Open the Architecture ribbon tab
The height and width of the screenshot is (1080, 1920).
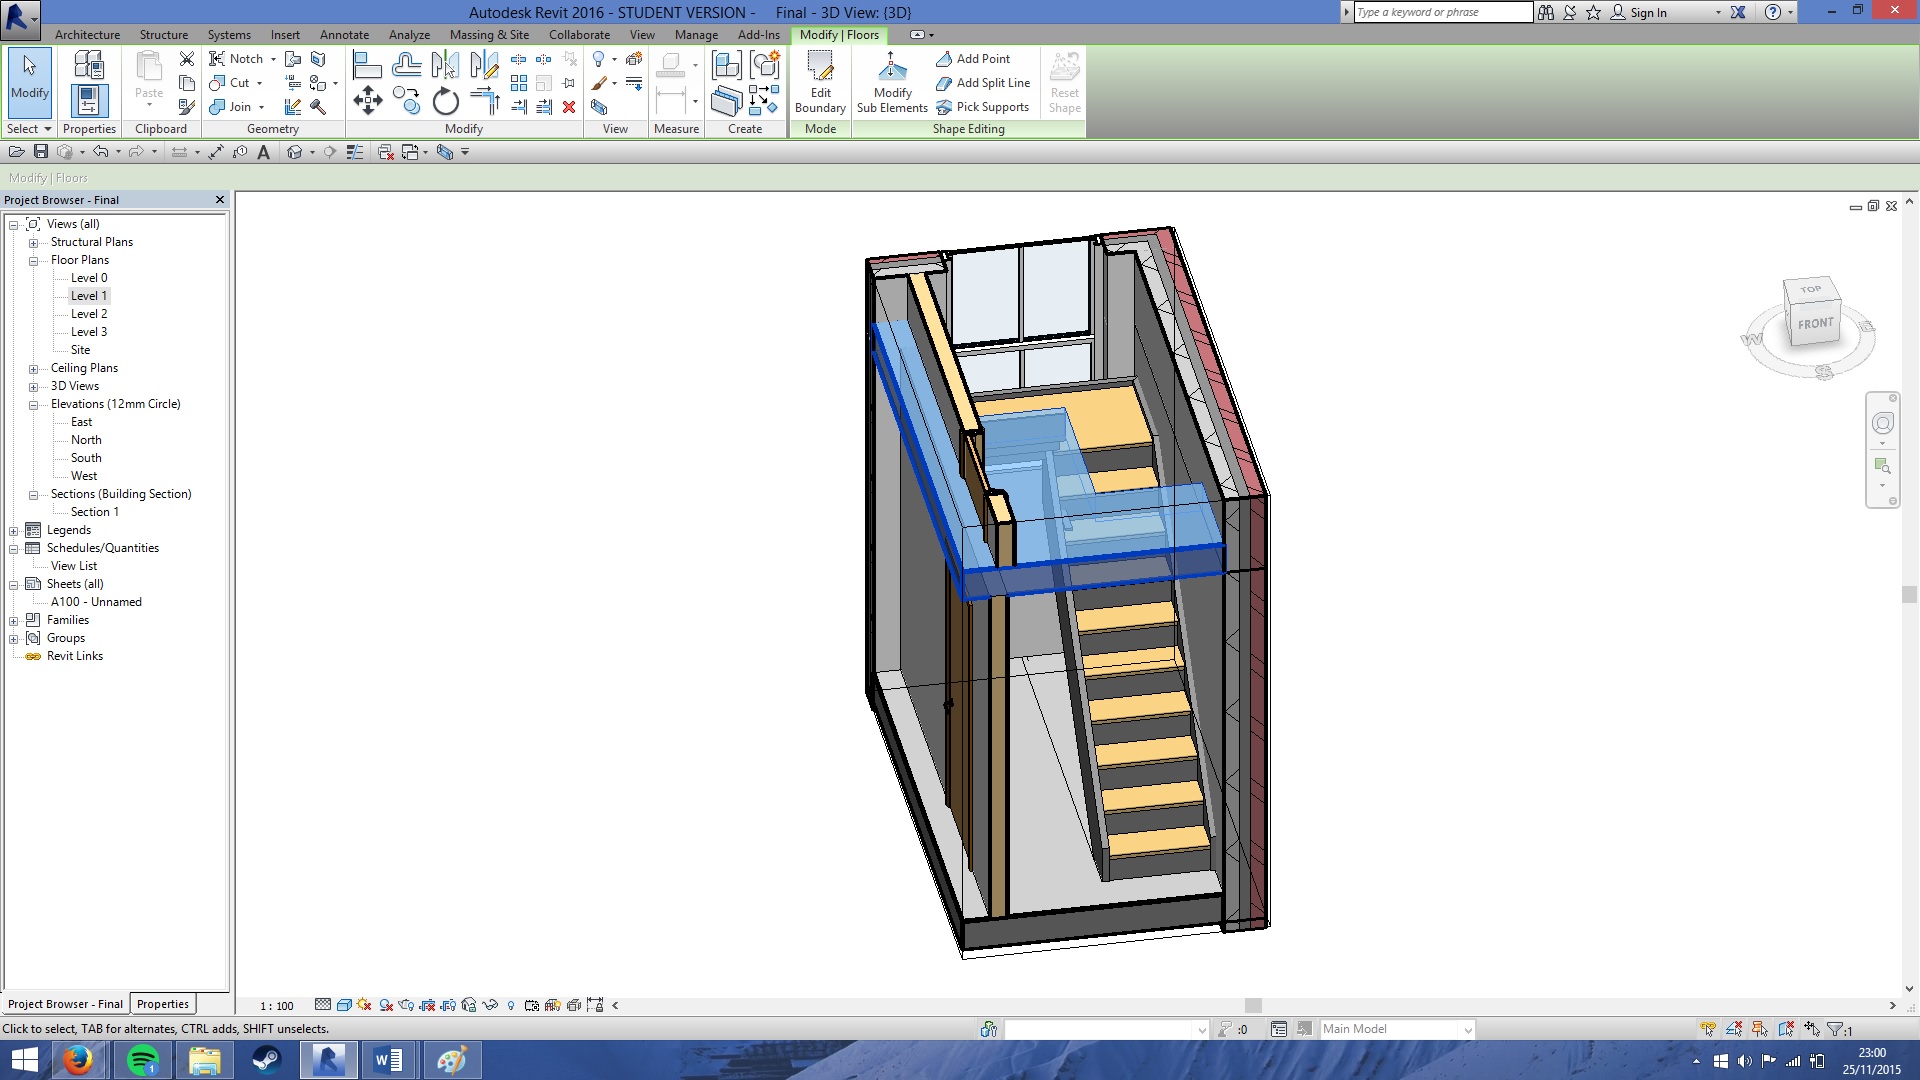(x=87, y=34)
